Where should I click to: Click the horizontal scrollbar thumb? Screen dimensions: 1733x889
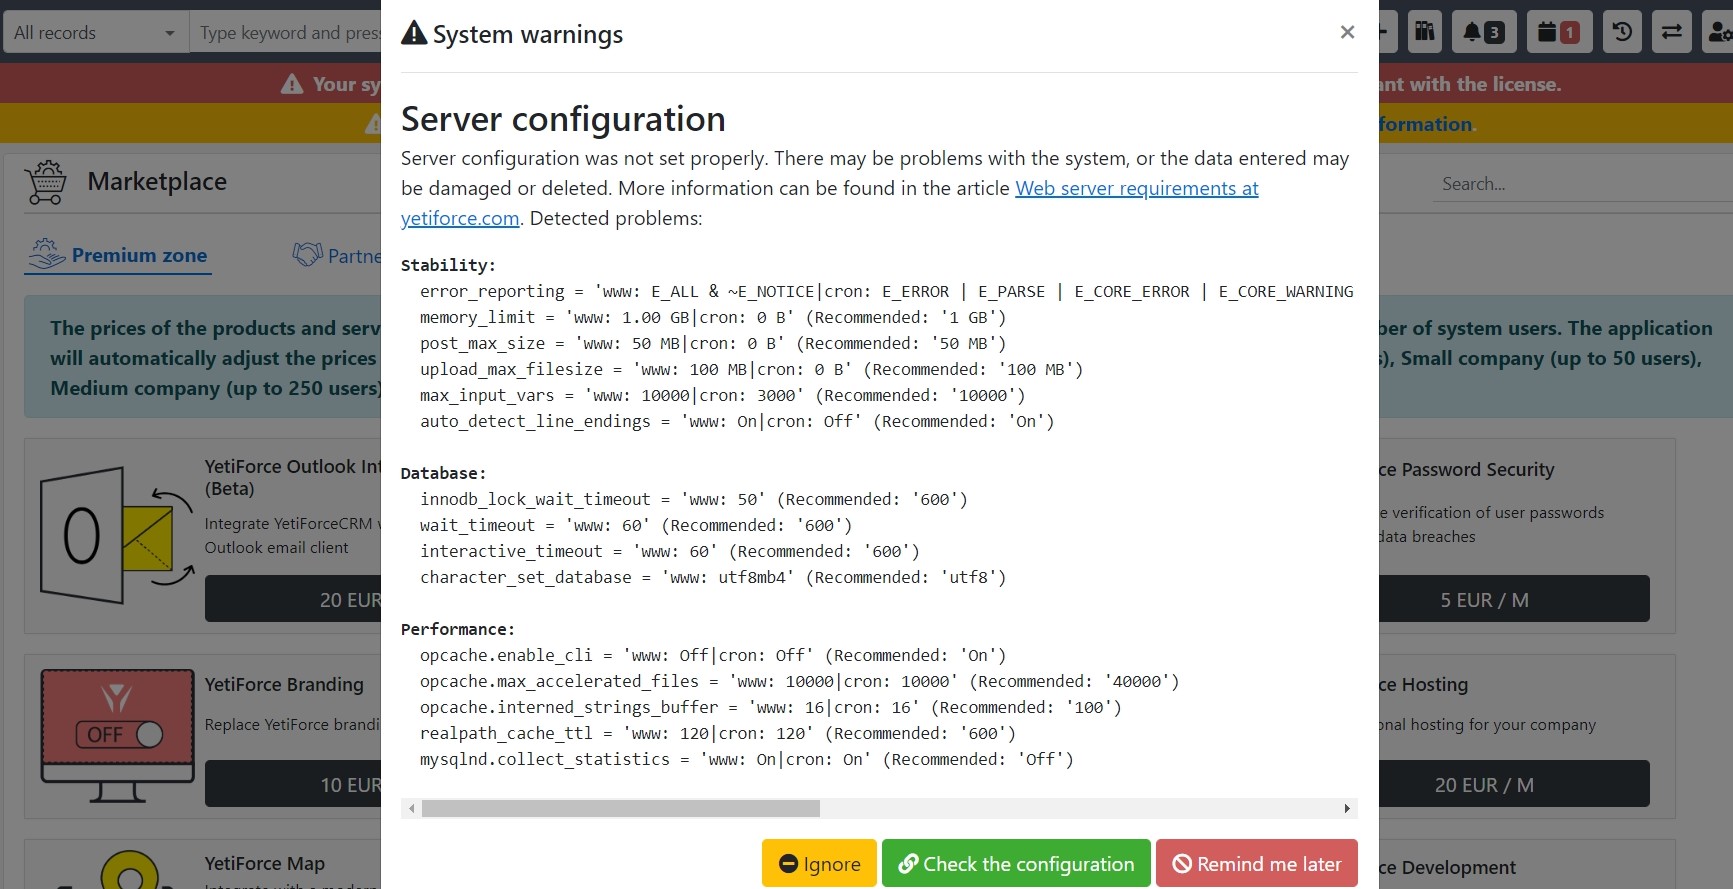620,808
